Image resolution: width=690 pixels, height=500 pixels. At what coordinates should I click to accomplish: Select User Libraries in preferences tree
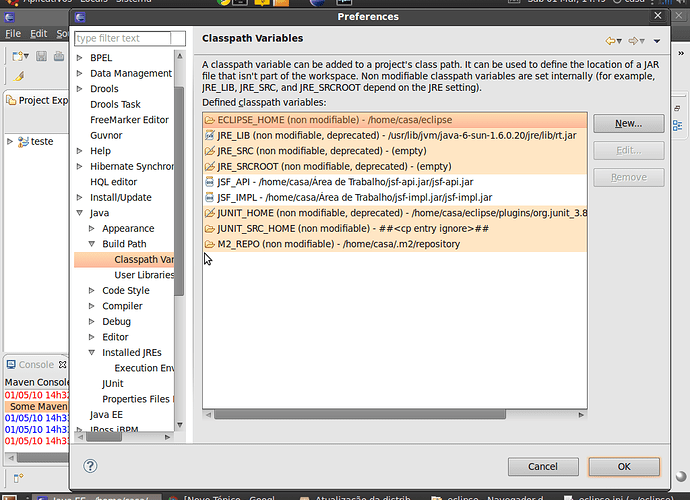point(144,275)
